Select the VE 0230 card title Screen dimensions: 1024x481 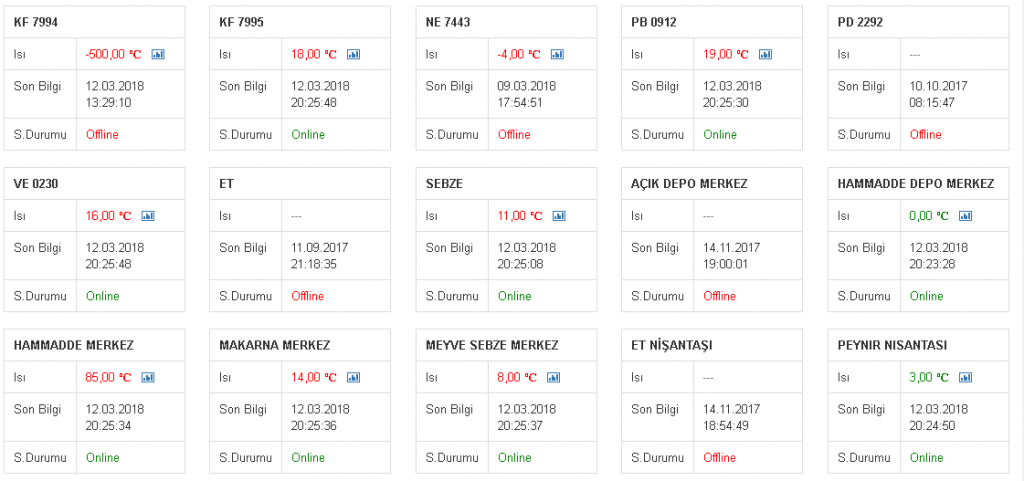[36, 183]
